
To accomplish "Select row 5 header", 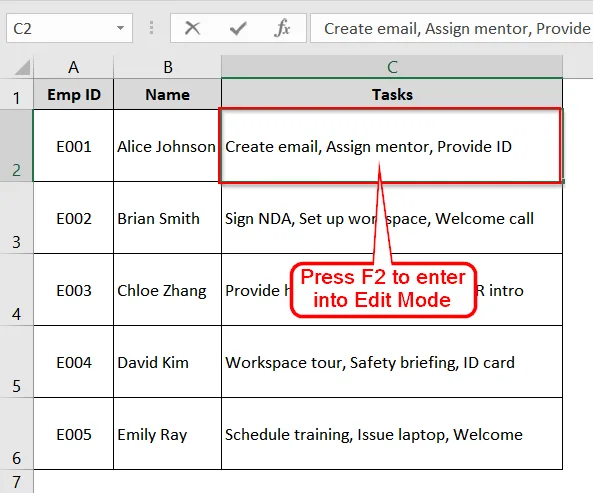I will pos(16,361).
